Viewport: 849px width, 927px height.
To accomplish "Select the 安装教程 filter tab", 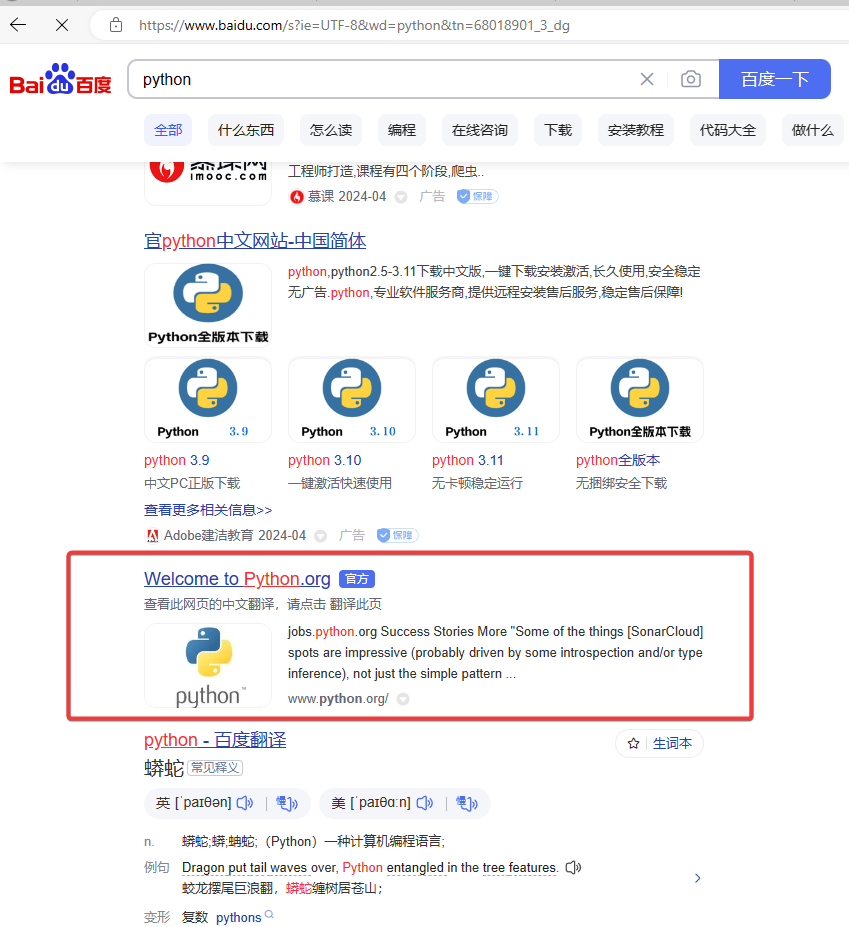I will click(636, 130).
